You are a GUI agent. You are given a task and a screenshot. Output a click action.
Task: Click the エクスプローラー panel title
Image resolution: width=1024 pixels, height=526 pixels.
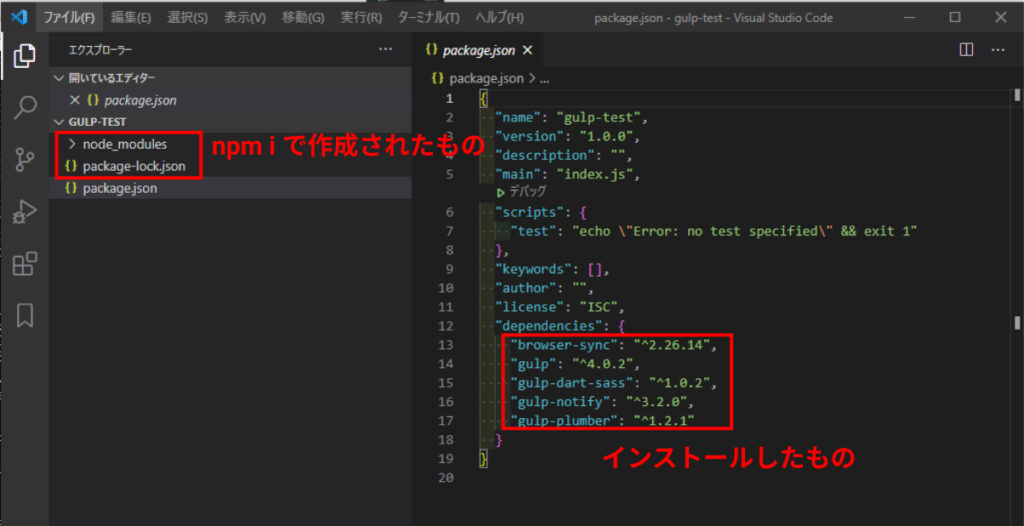tap(100, 50)
